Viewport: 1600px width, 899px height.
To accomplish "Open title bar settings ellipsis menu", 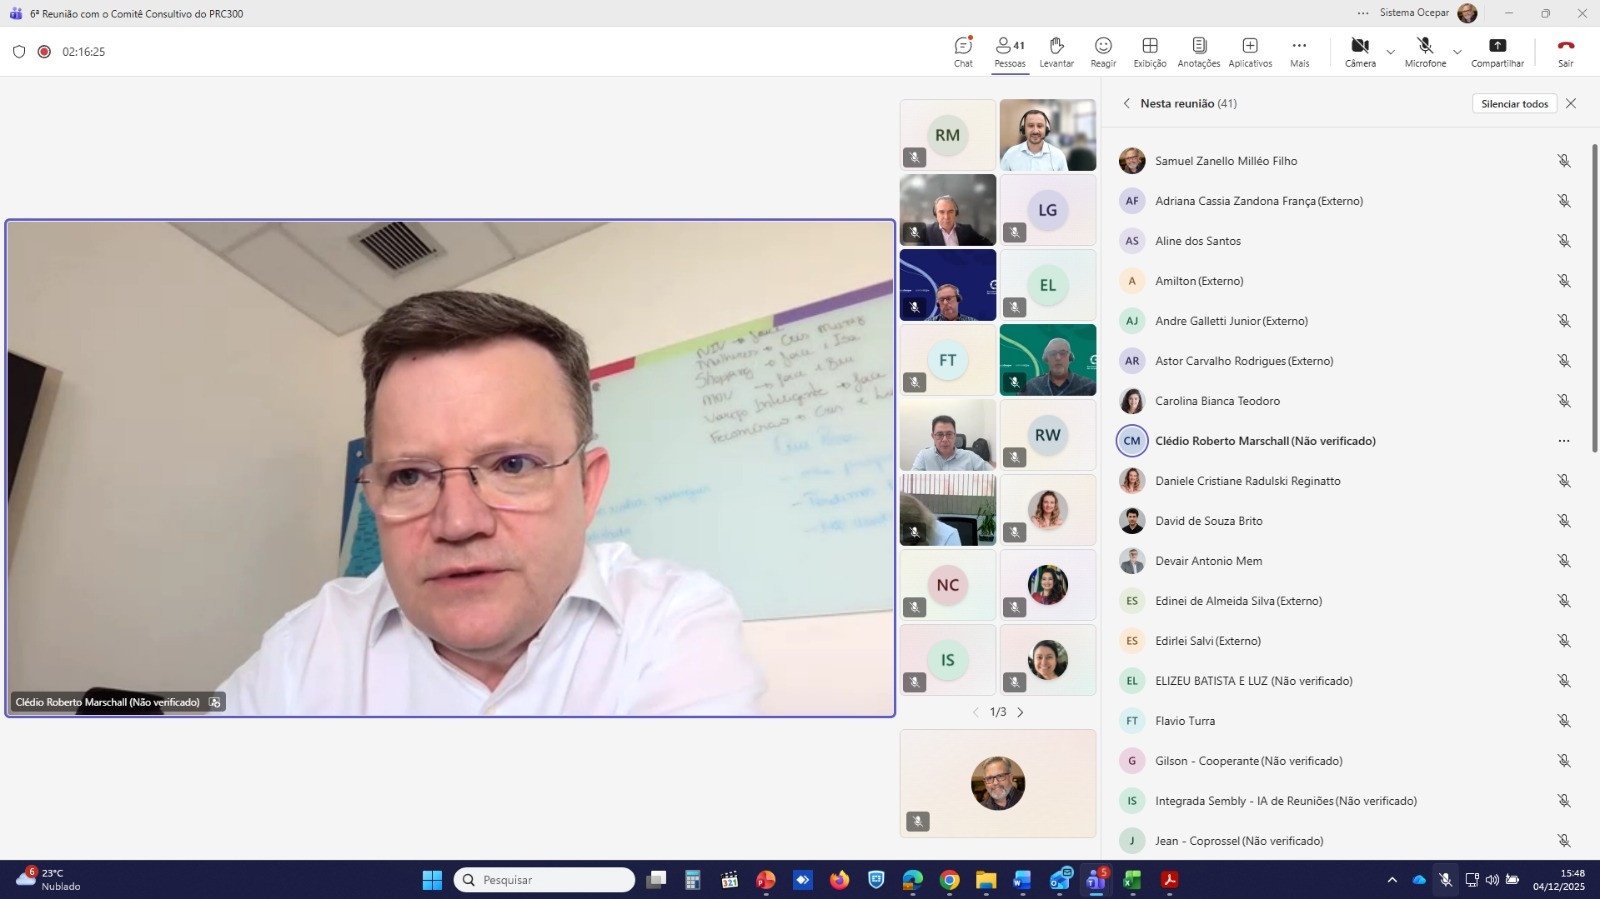I will point(1363,13).
